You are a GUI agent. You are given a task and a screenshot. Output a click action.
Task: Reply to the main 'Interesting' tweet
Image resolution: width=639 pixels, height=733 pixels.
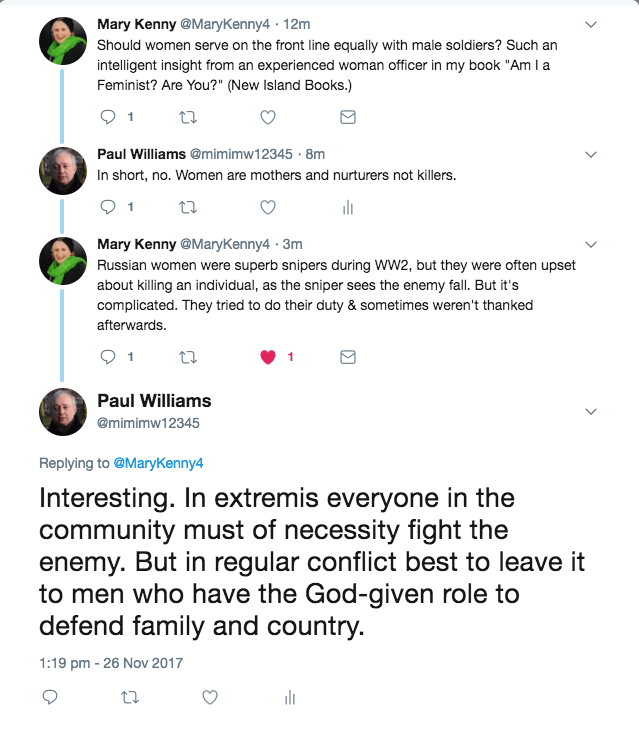(50, 697)
